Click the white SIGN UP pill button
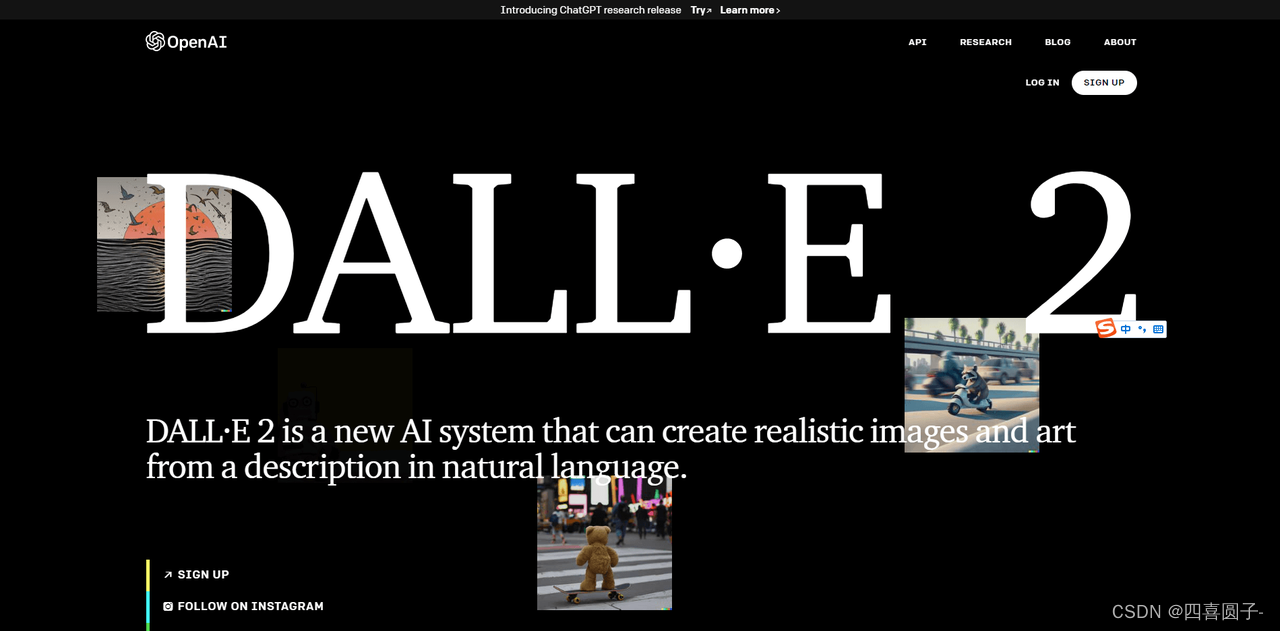The height and width of the screenshot is (631, 1280). click(1104, 83)
